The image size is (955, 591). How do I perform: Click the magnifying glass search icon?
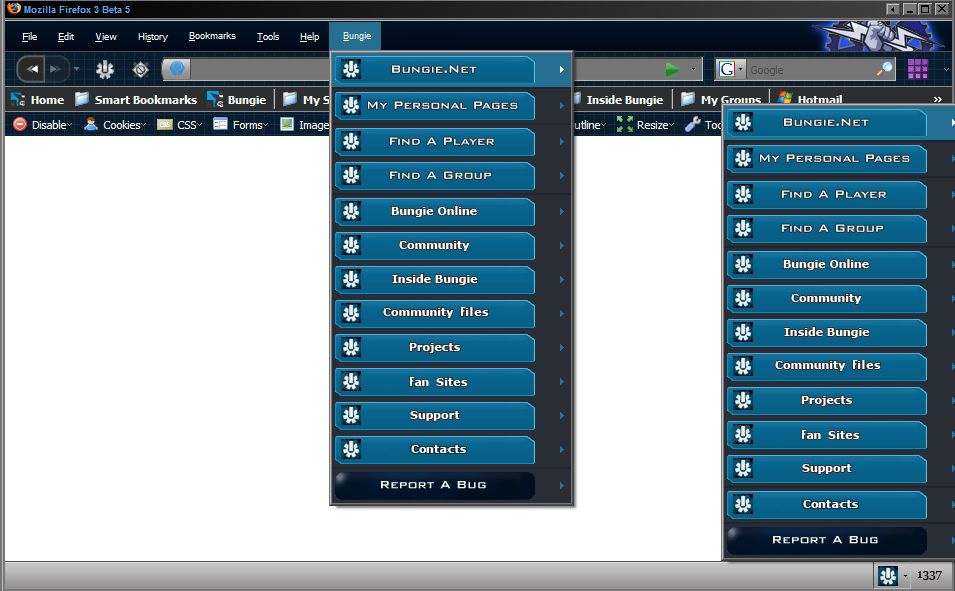(884, 69)
